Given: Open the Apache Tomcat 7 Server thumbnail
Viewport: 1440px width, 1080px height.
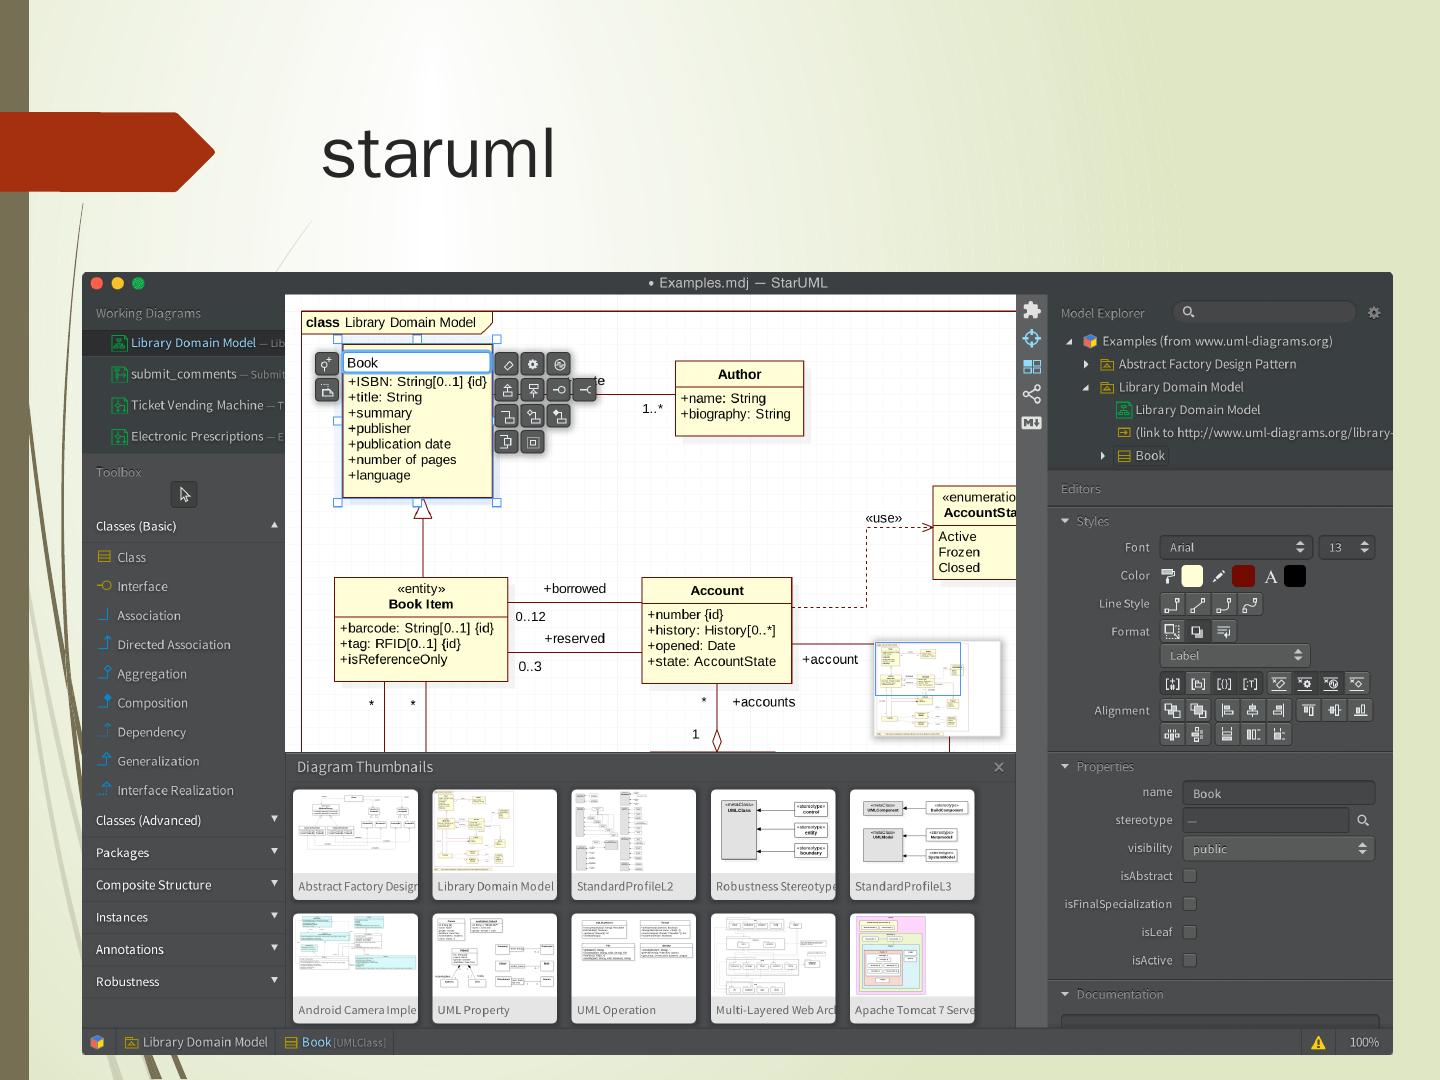Looking at the screenshot, I should coord(912,968).
